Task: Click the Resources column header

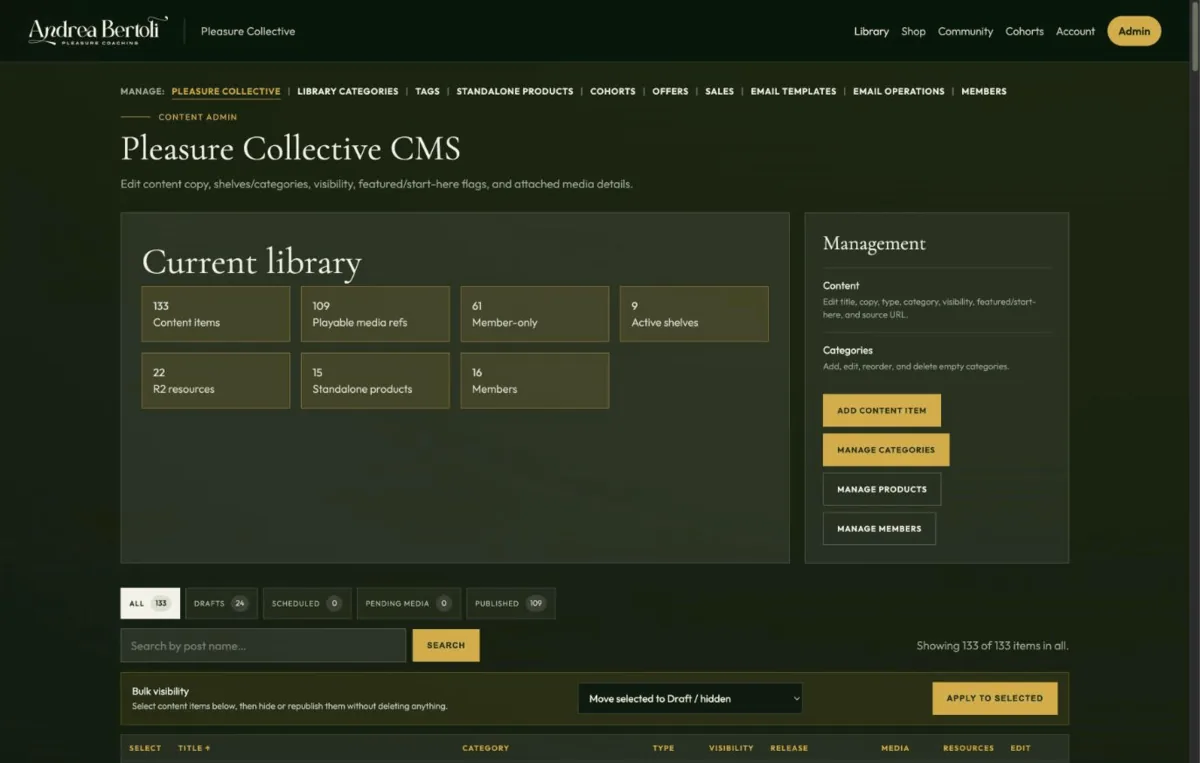Action: [x=968, y=748]
